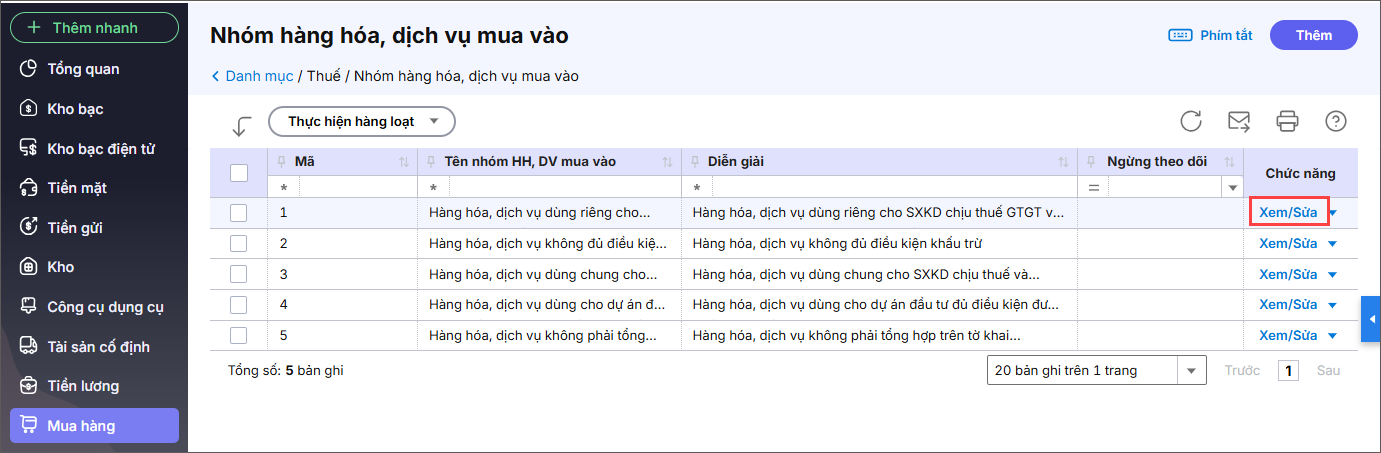Check the checkbox for row 3

238,274
